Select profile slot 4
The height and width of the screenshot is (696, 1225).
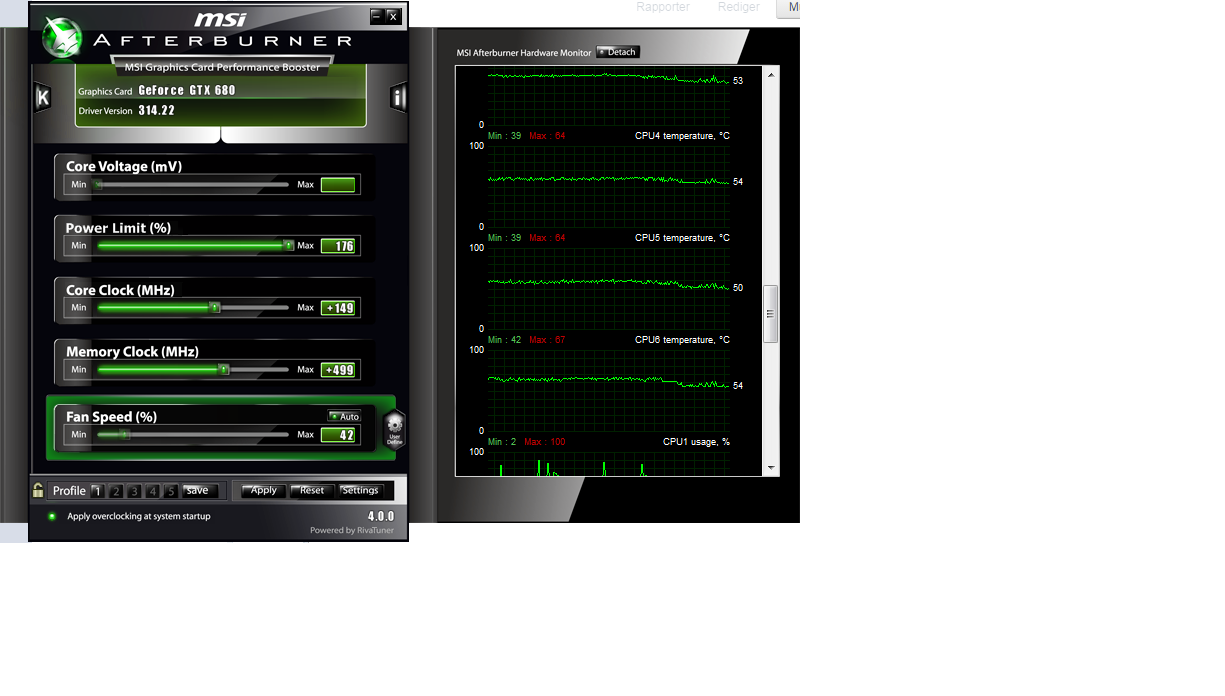[153, 491]
